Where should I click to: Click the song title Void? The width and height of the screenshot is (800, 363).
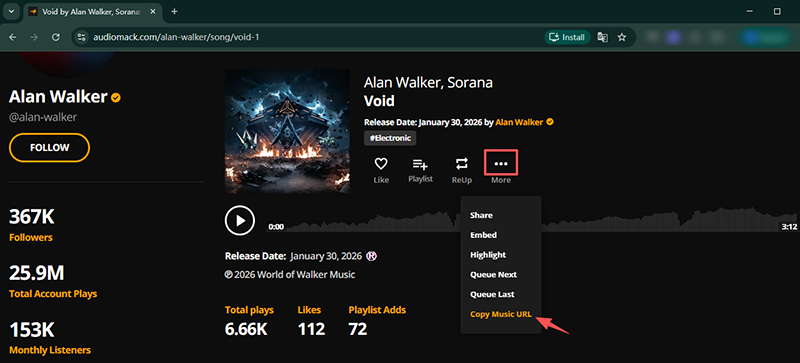[x=379, y=101]
